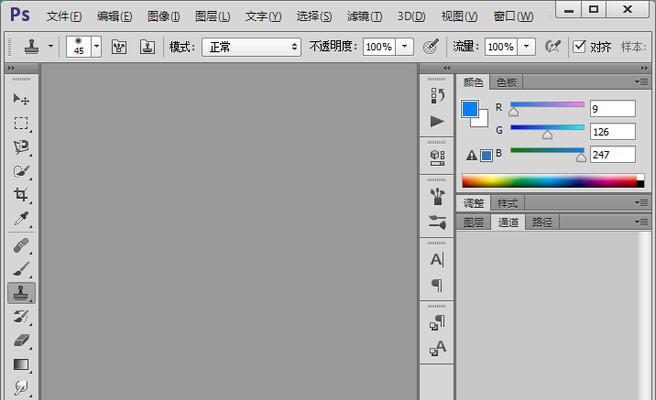The height and width of the screenshot is (400, 656).
Task: Open the 窗口(W) menu
Action: (513, 16)
